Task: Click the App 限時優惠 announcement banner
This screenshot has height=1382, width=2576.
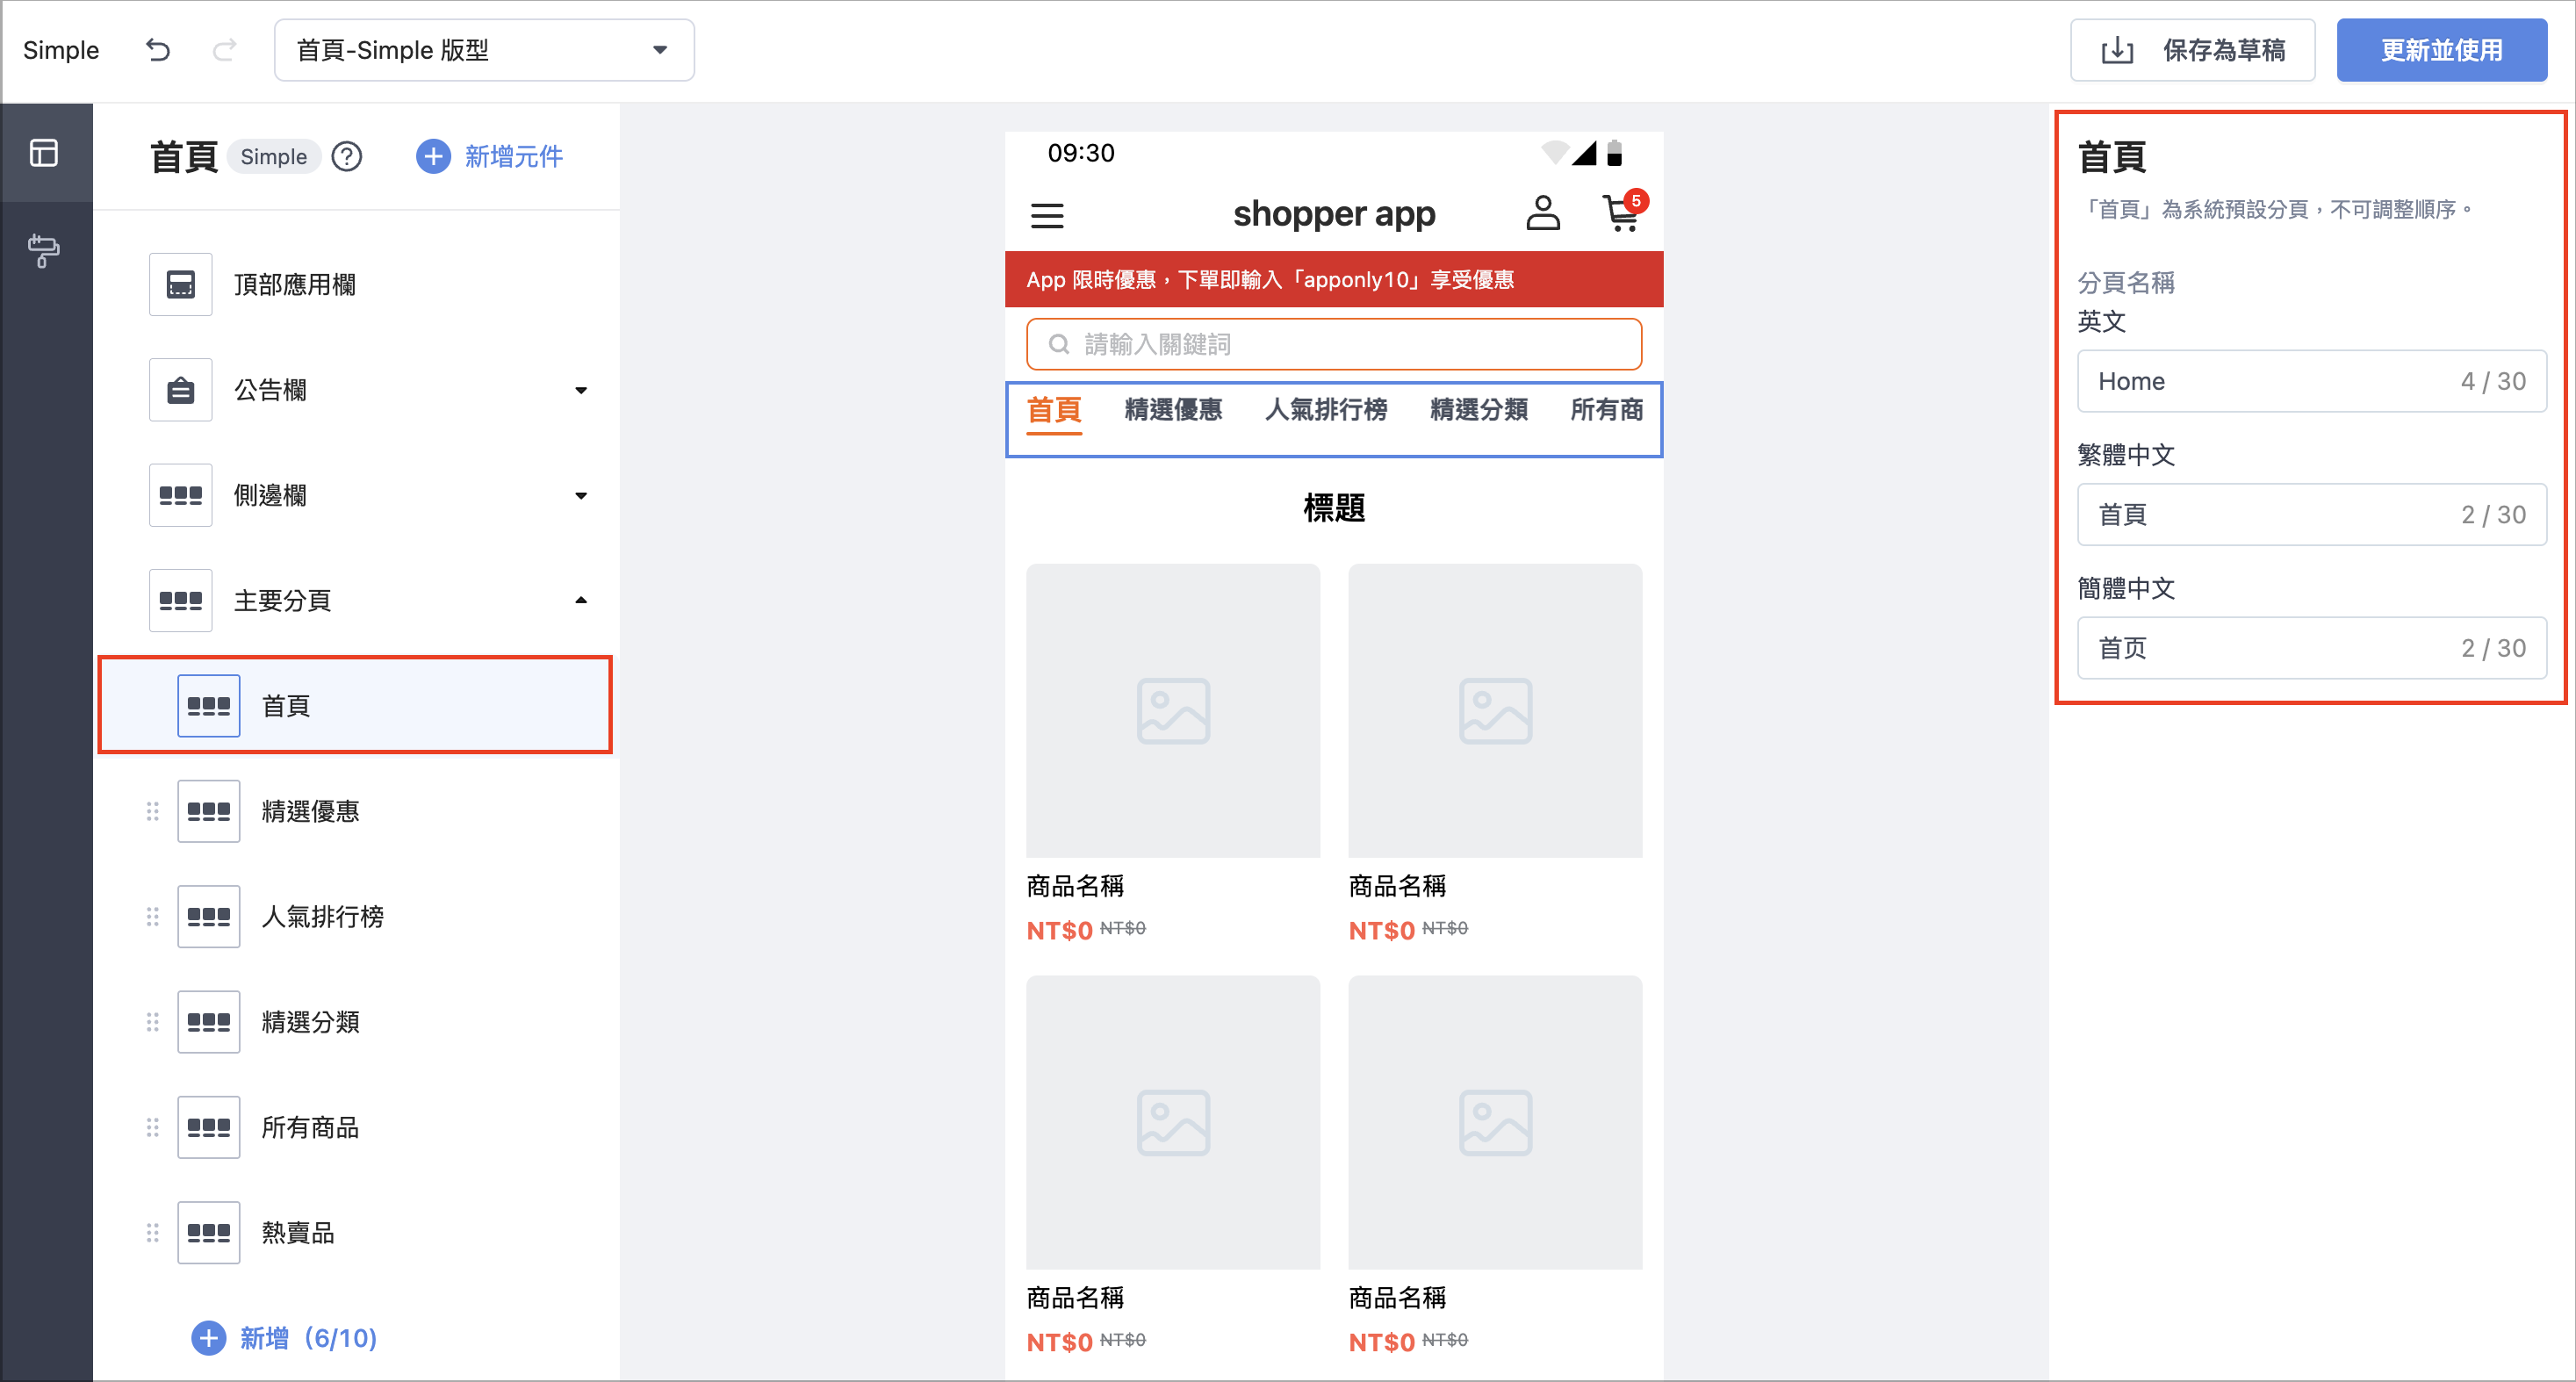Action: [1334, 279]
